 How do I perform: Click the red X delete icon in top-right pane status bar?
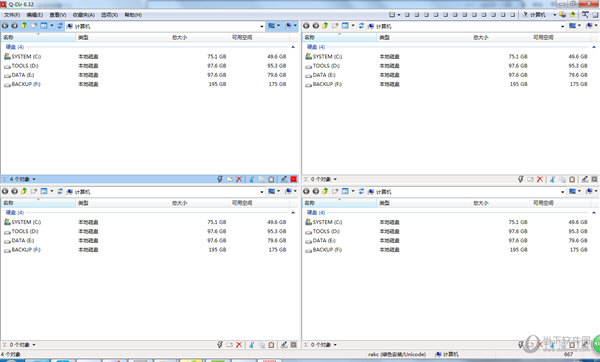coord(540,179)
